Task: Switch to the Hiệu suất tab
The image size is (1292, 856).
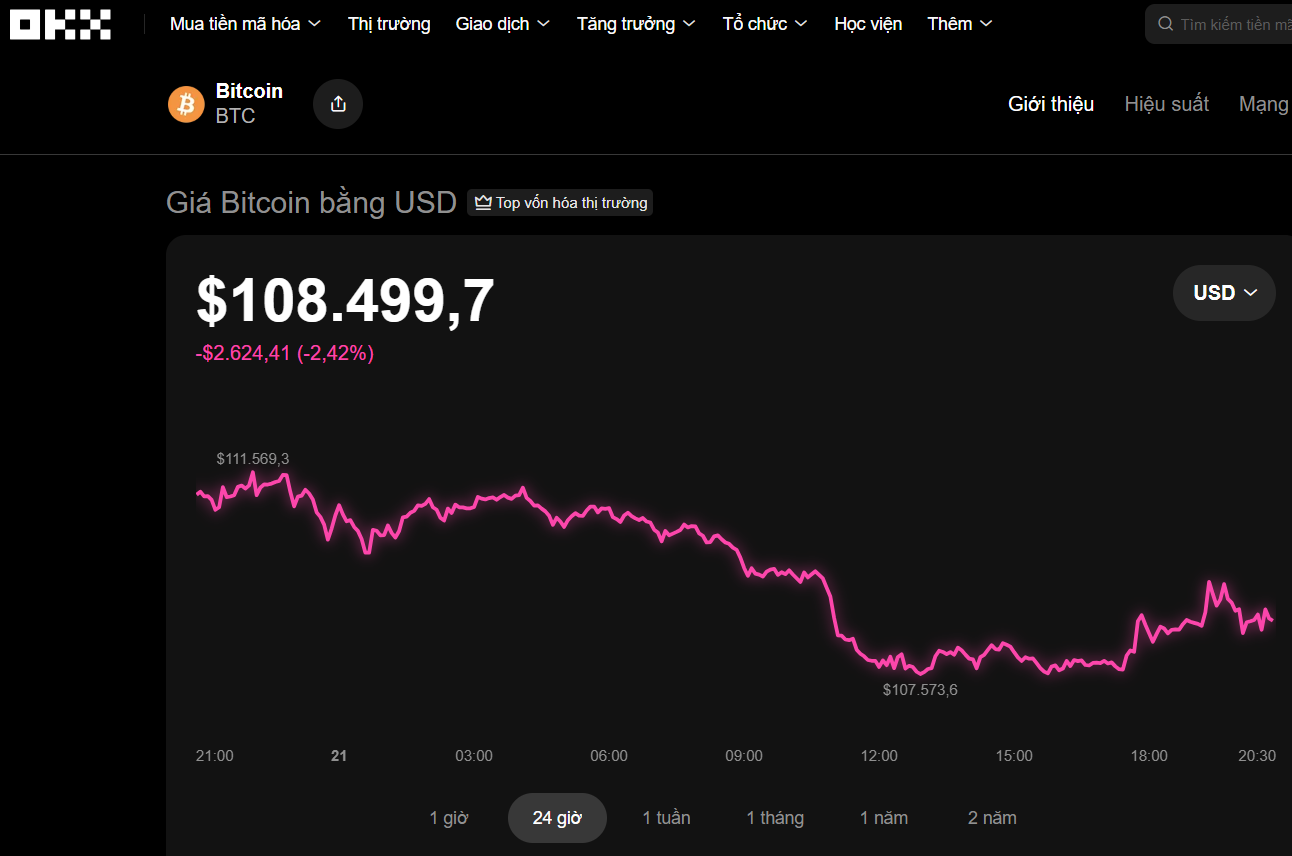Action: click(1166, 104)
